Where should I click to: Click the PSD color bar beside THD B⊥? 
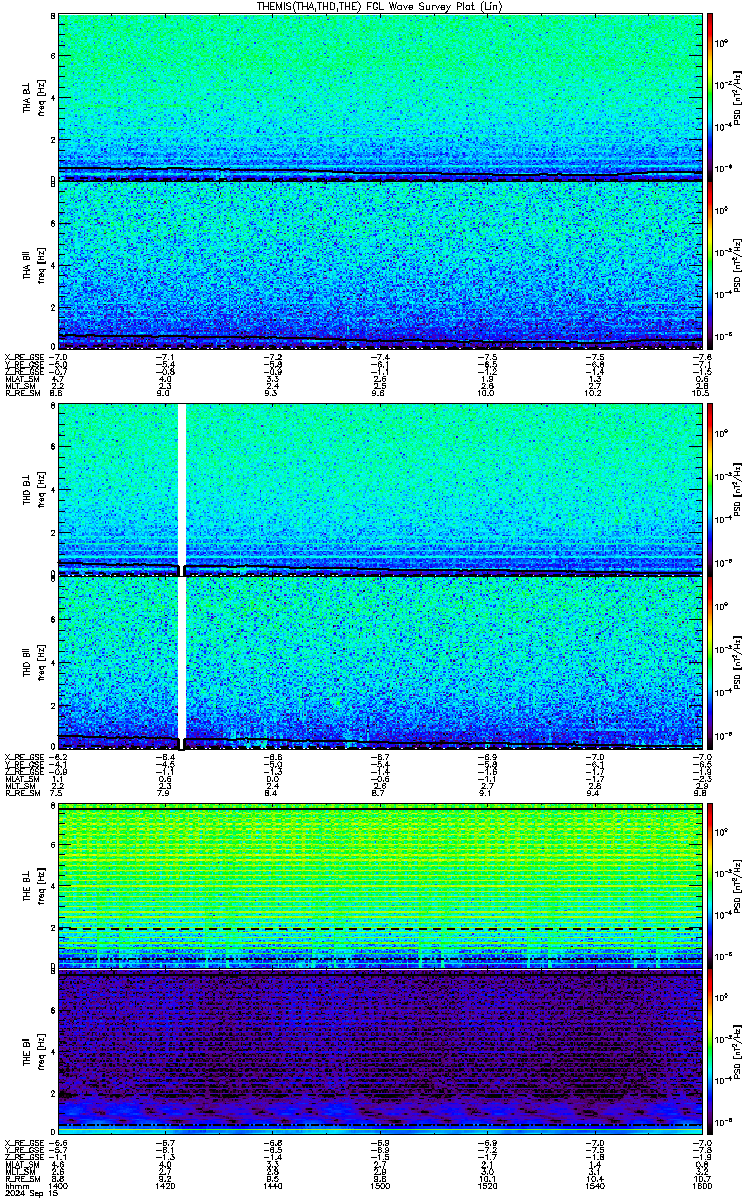[711, 490]
